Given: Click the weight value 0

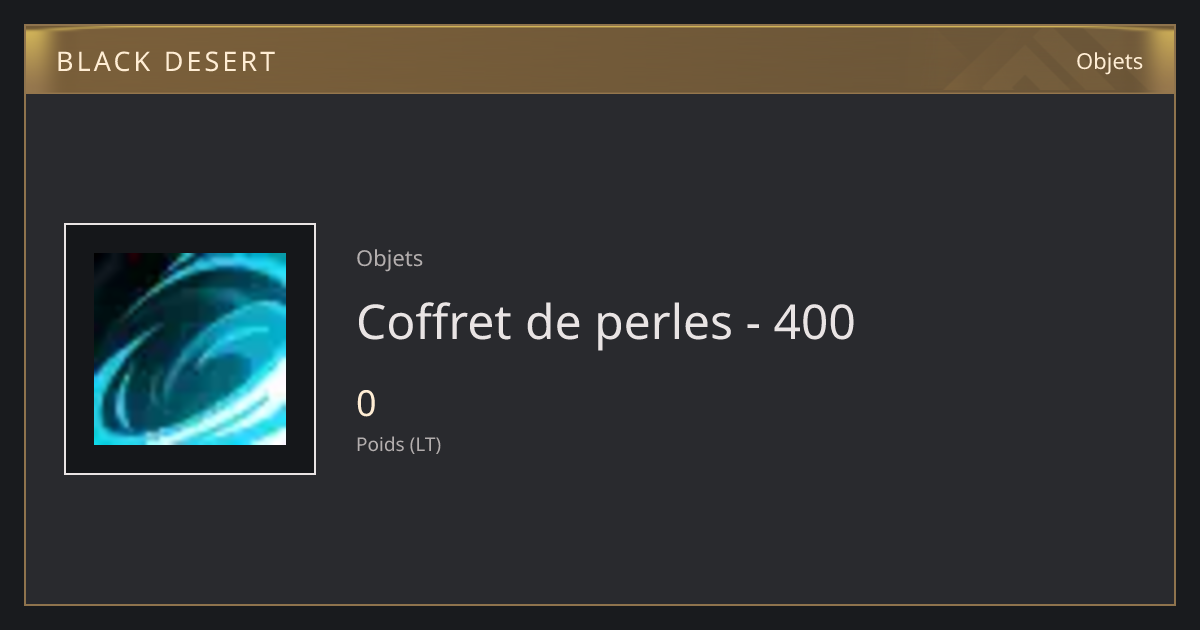Looking at the screenshot, I should (x=366, y=404).
